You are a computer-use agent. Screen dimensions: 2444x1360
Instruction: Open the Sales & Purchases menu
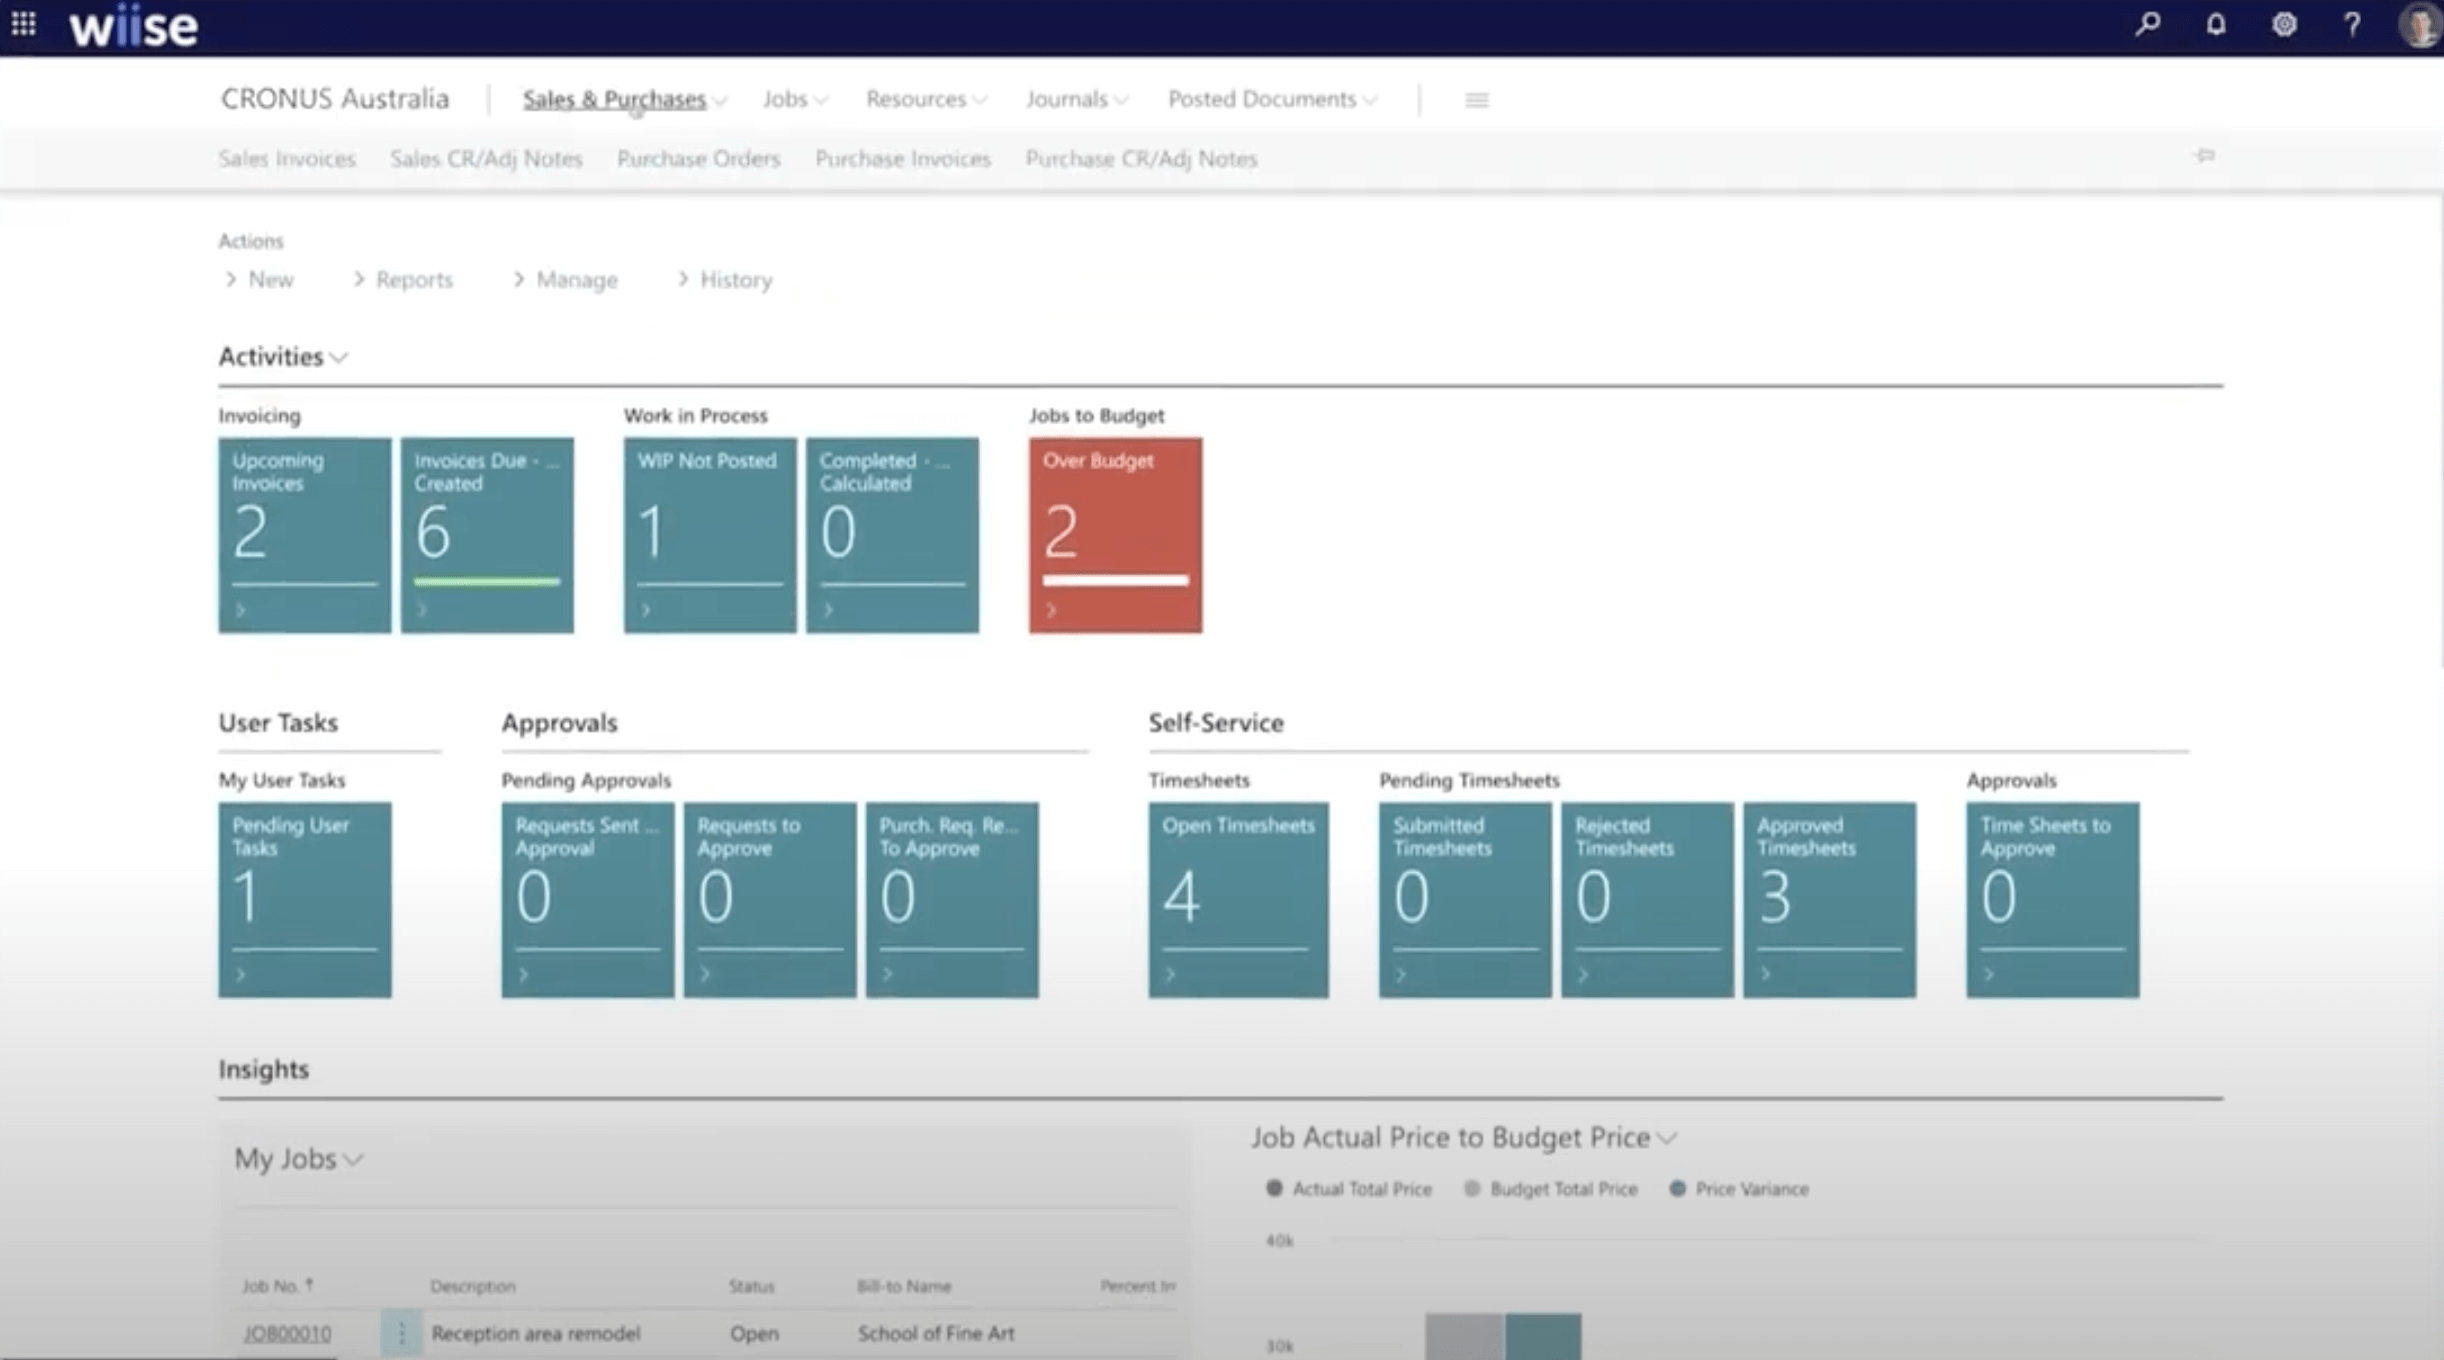click(619, 99)
